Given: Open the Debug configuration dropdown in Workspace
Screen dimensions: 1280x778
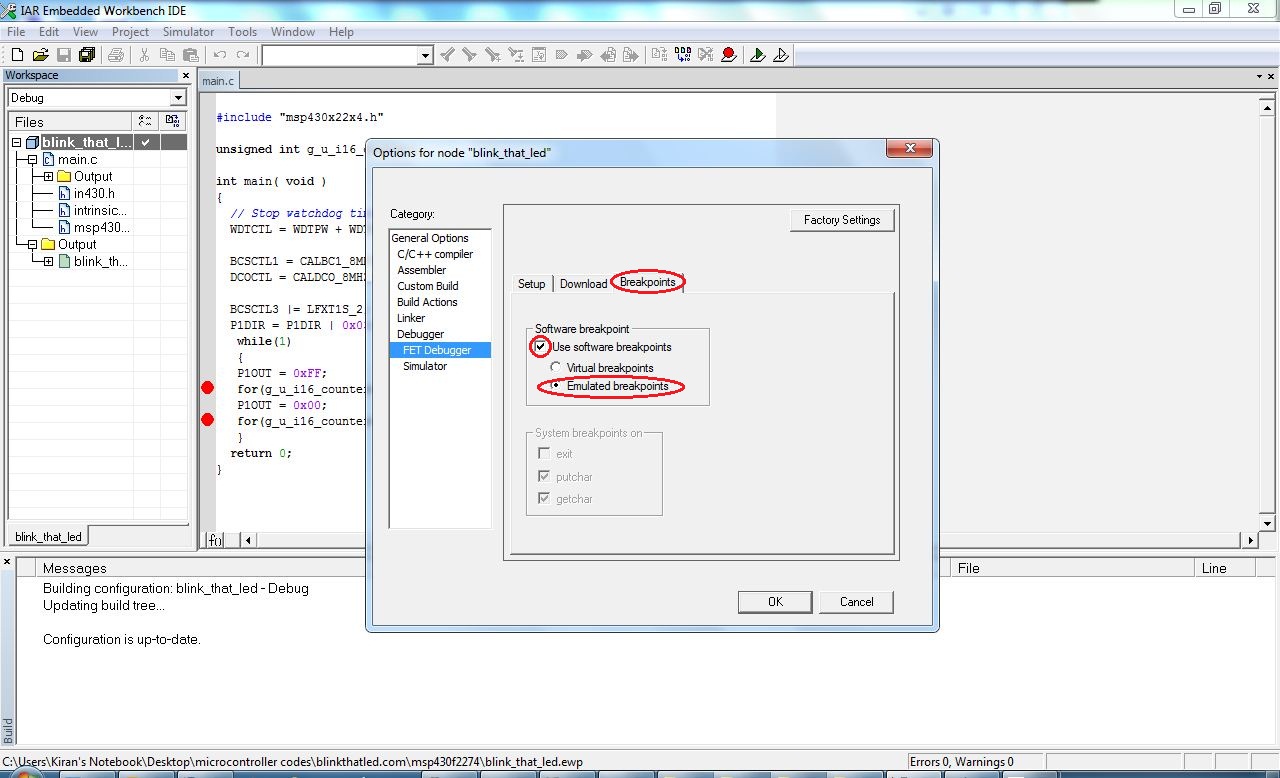Looking at the screenshot, I should 178,98.
